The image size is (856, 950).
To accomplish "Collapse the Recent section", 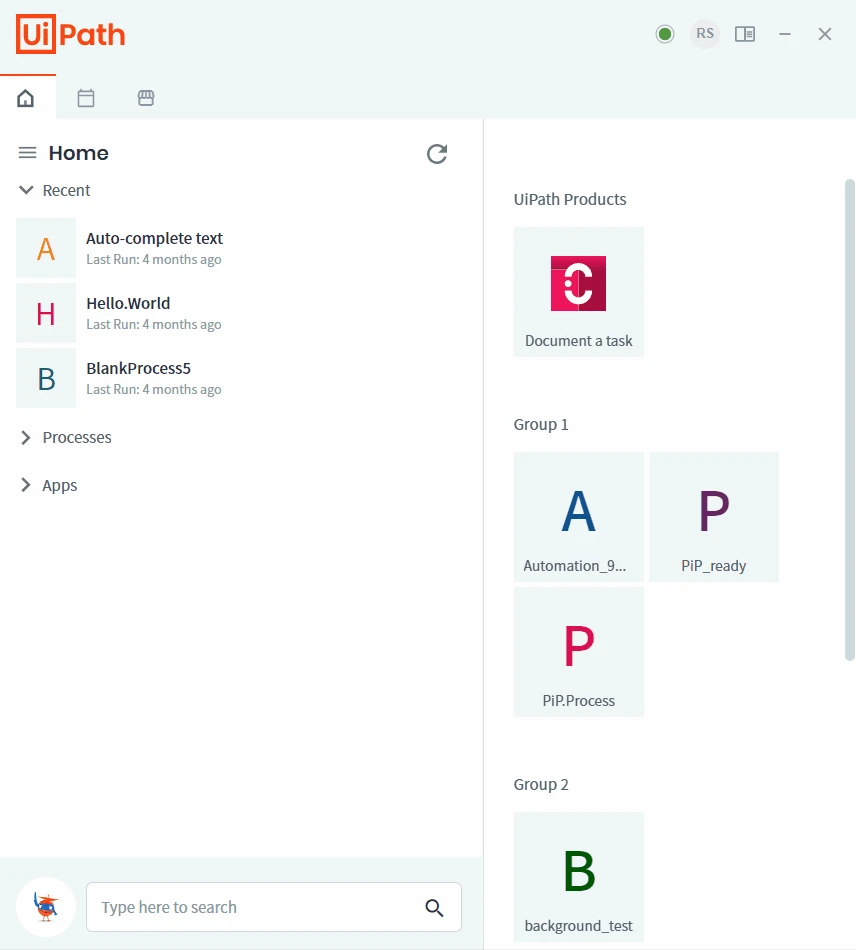I will tap(26, 190).
